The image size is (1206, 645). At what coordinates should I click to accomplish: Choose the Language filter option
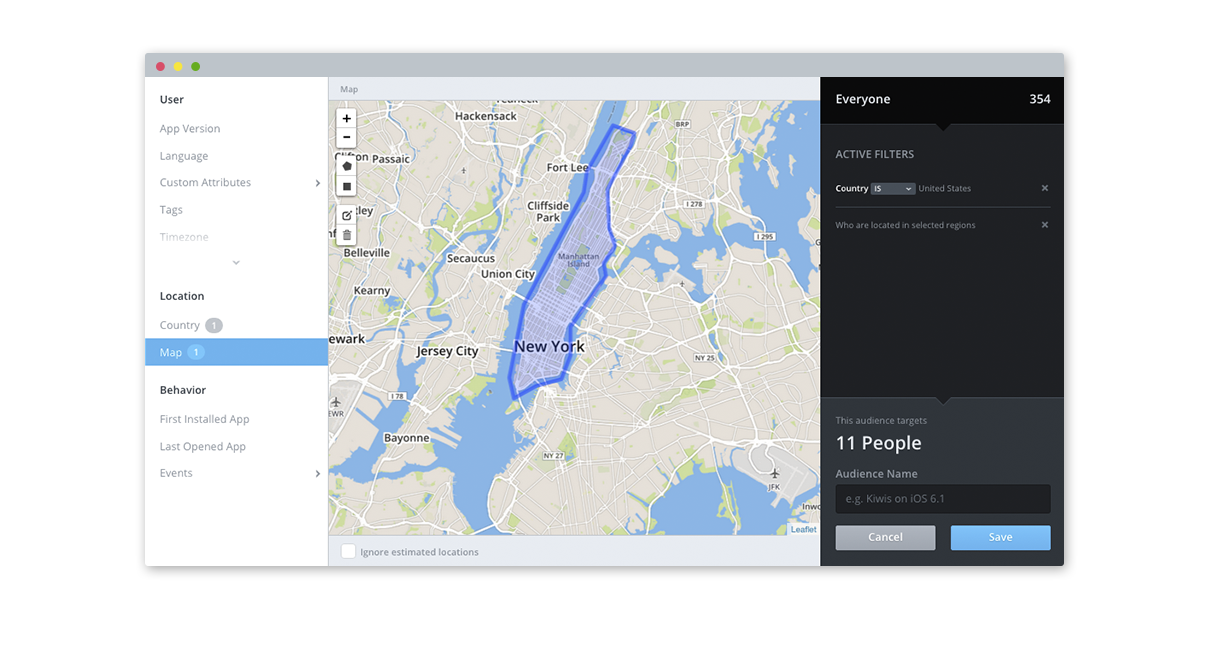pos(184,156)
